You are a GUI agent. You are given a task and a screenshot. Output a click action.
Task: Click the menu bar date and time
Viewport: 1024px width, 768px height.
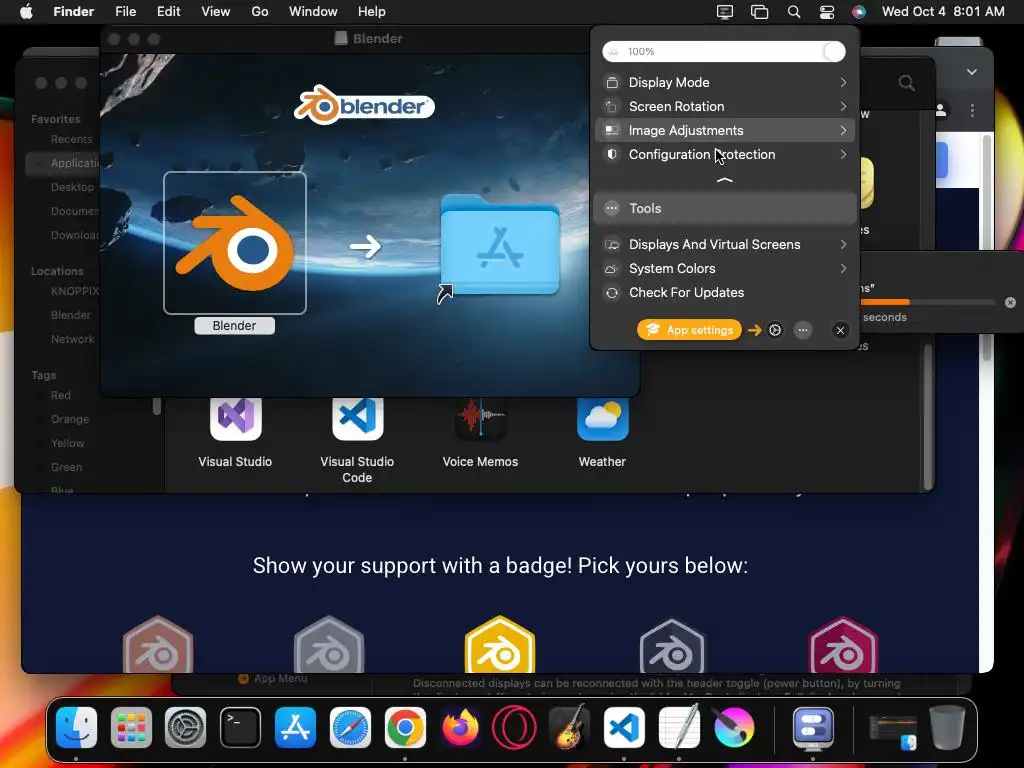[943, 12]
